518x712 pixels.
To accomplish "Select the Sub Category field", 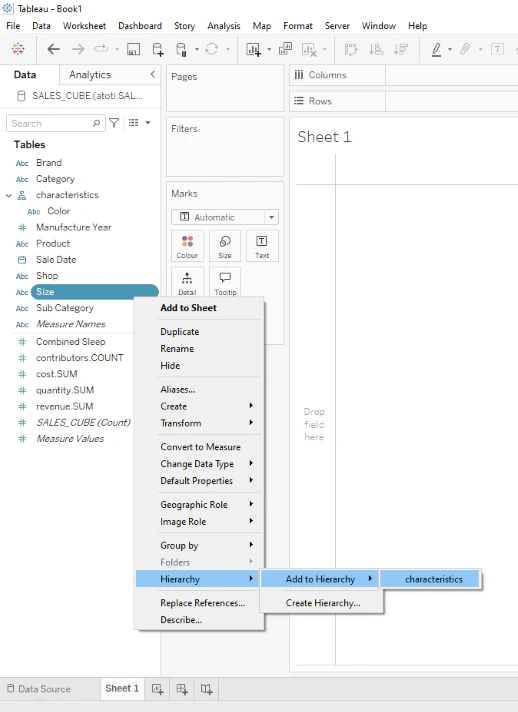I will (x=64, y=308).
